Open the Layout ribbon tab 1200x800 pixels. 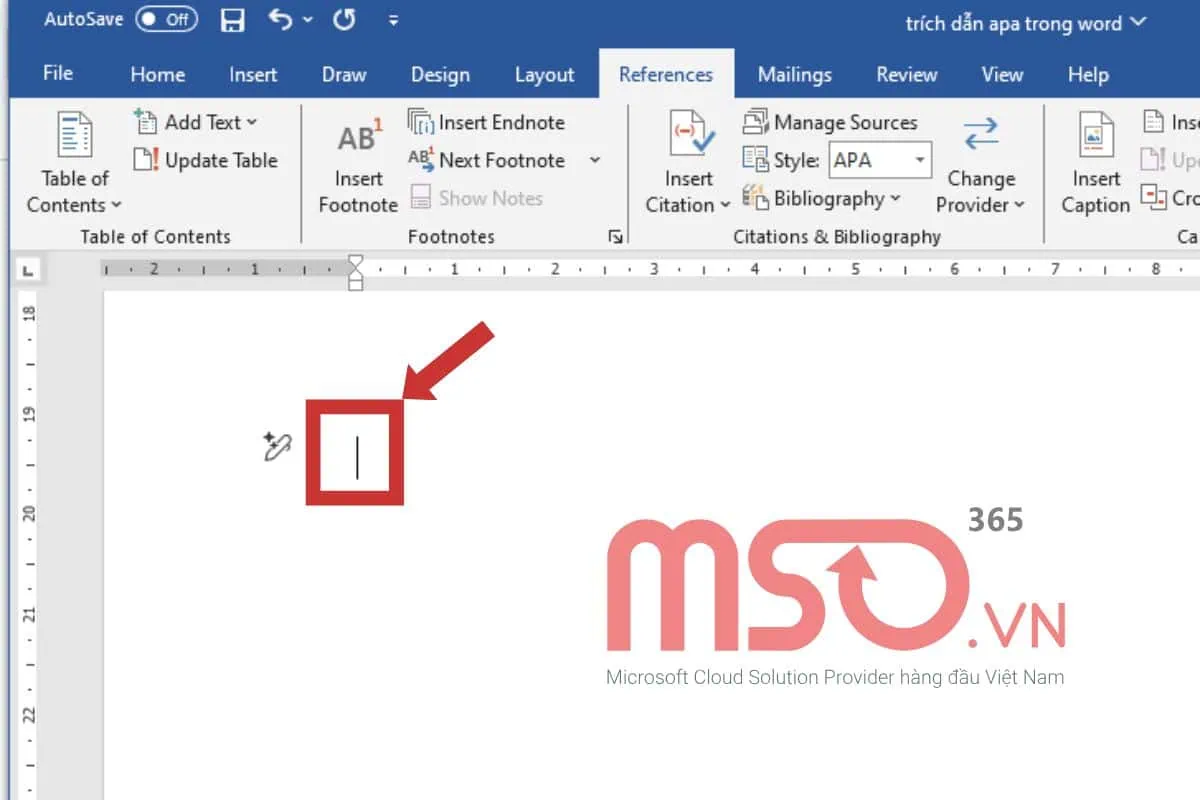coord(544,75)
